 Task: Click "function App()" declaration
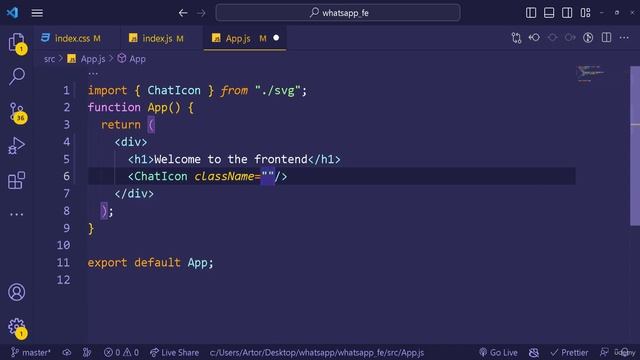[x=134, y=107]
